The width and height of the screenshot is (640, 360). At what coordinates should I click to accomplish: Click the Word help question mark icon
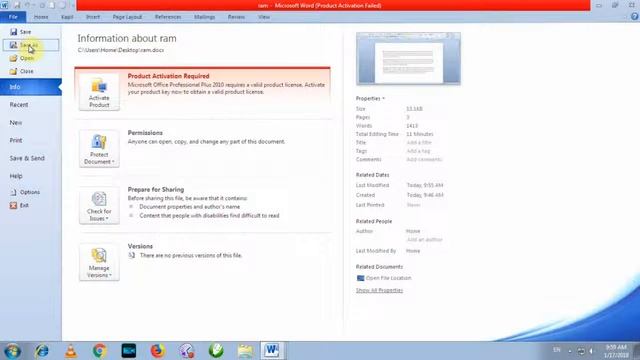(634, 17)
